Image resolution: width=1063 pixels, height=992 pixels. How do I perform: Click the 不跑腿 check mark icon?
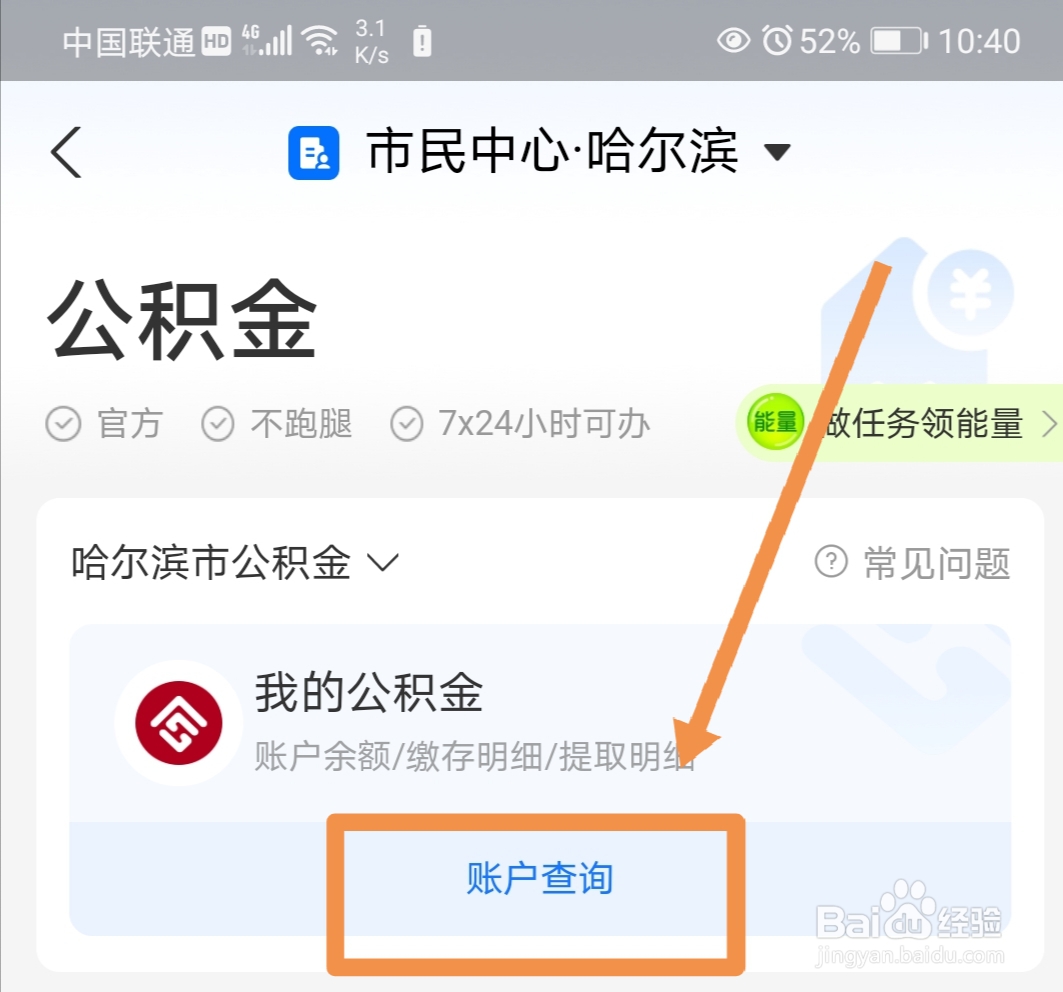218,424
